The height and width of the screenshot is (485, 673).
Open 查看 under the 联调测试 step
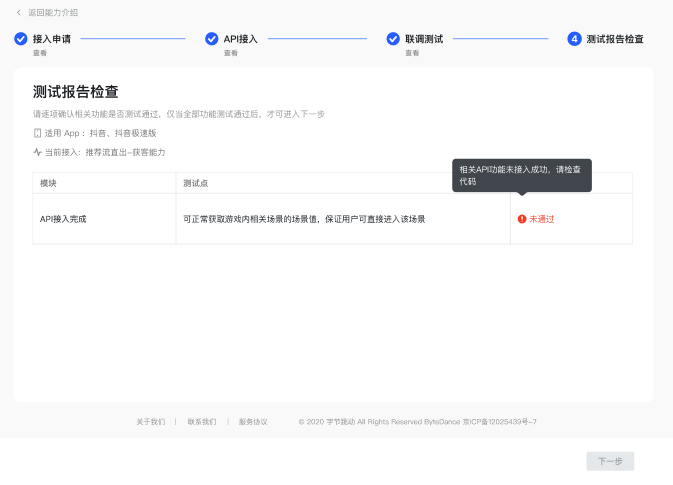click(x=412, y=52)
